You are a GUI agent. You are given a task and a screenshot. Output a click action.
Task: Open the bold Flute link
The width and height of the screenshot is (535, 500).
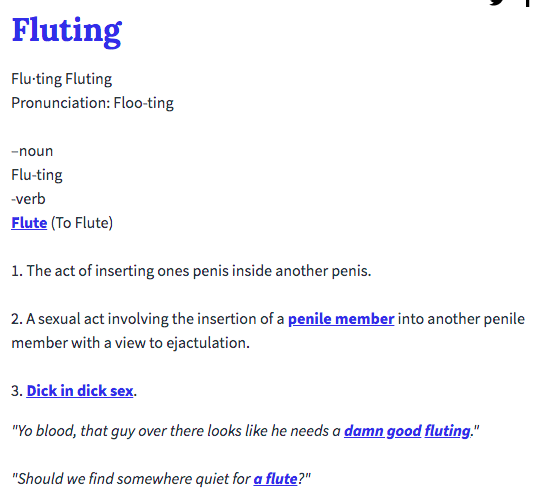click(x=29, y=223)
